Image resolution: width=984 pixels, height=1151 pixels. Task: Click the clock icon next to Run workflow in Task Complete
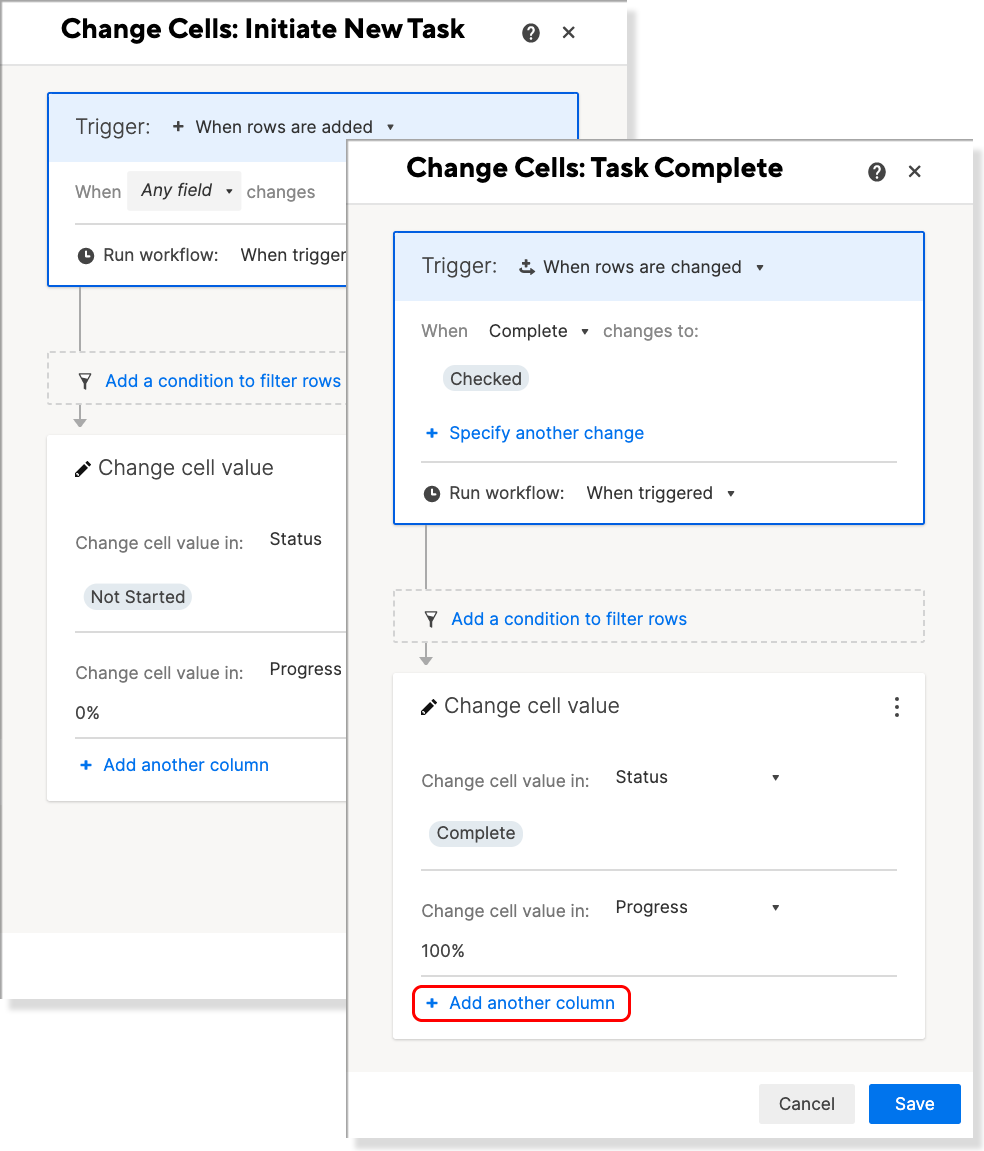(432, 493)
